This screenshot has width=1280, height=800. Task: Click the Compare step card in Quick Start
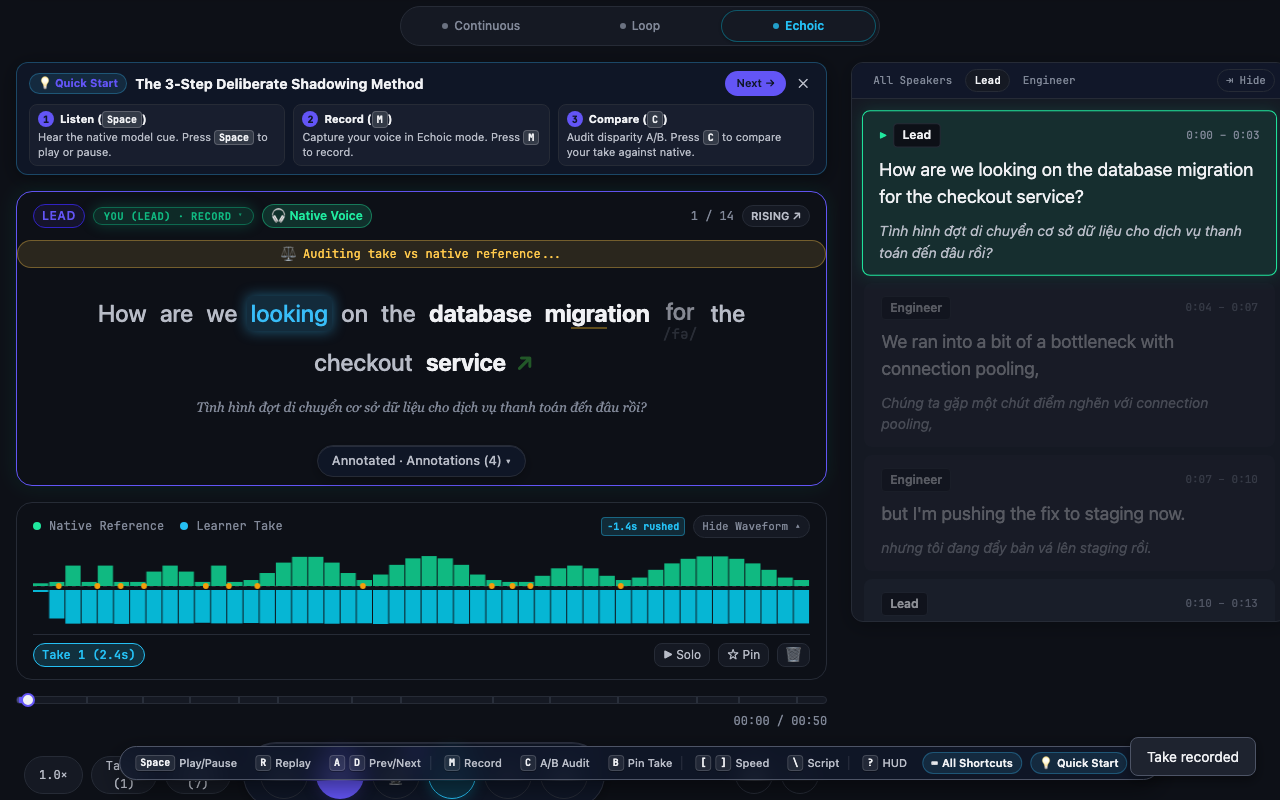click(686, 135)
